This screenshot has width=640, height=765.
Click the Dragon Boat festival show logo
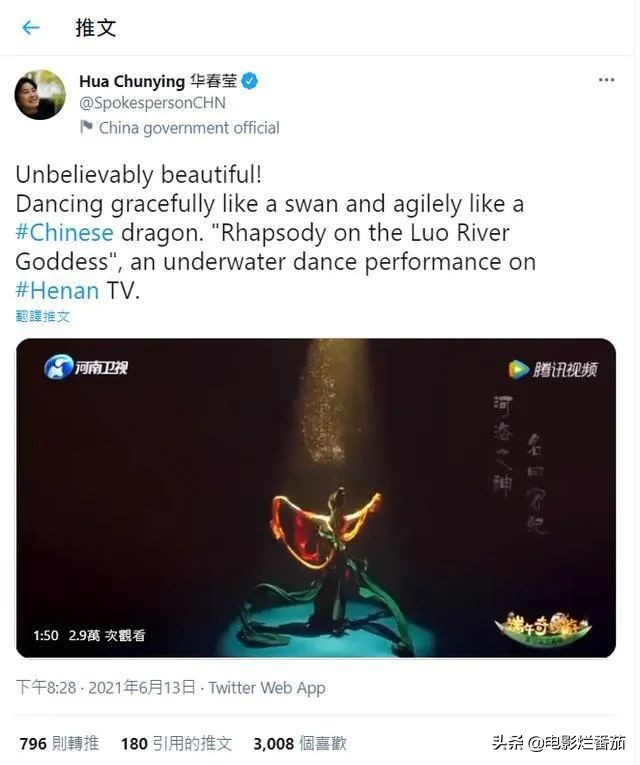(543, 626)
